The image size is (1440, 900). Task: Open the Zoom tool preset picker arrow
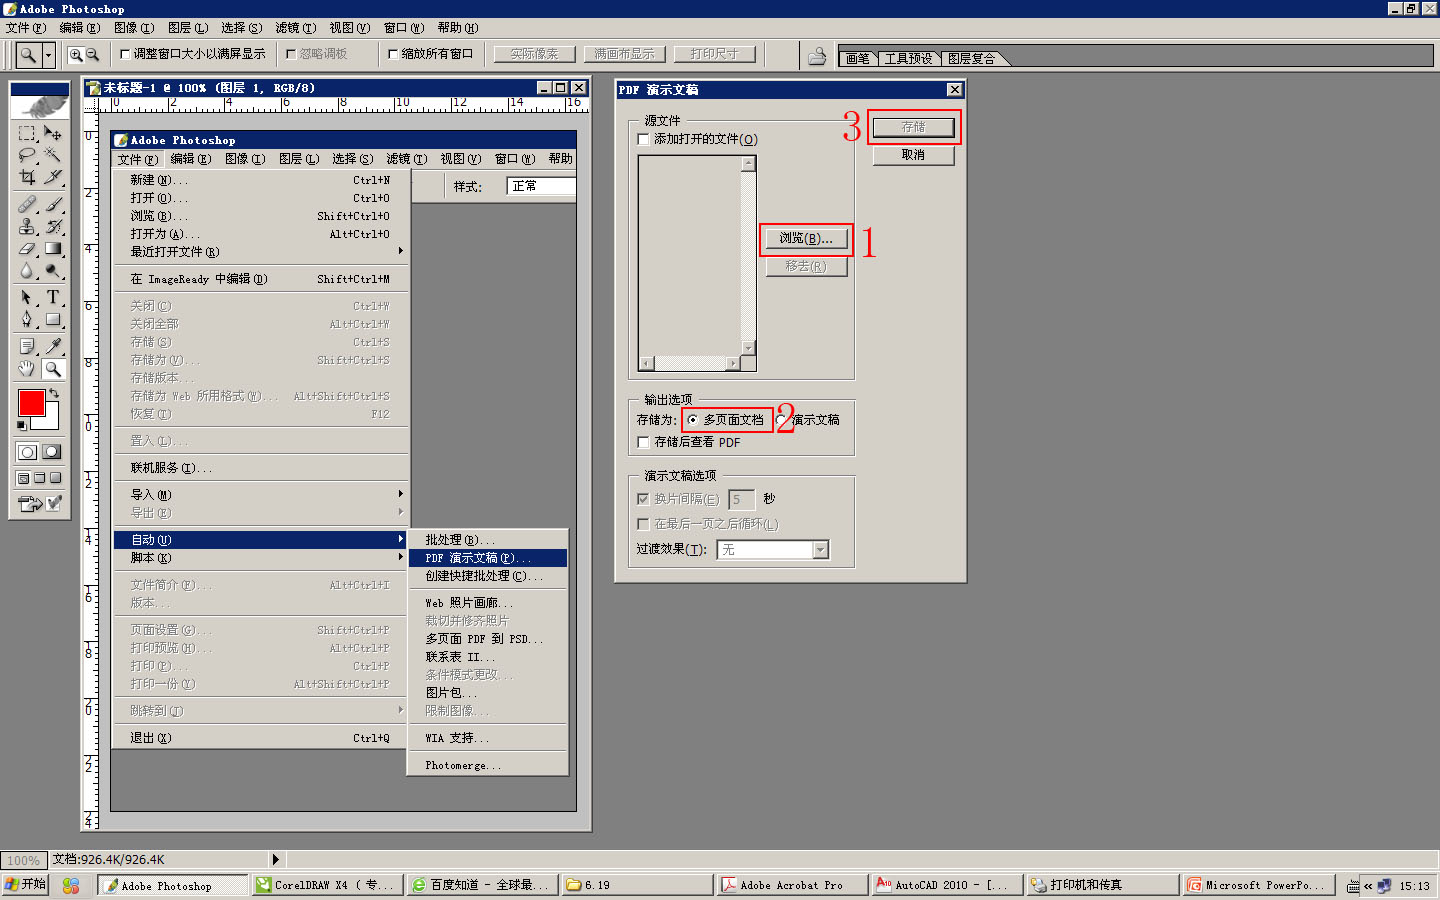click(48, 55)
